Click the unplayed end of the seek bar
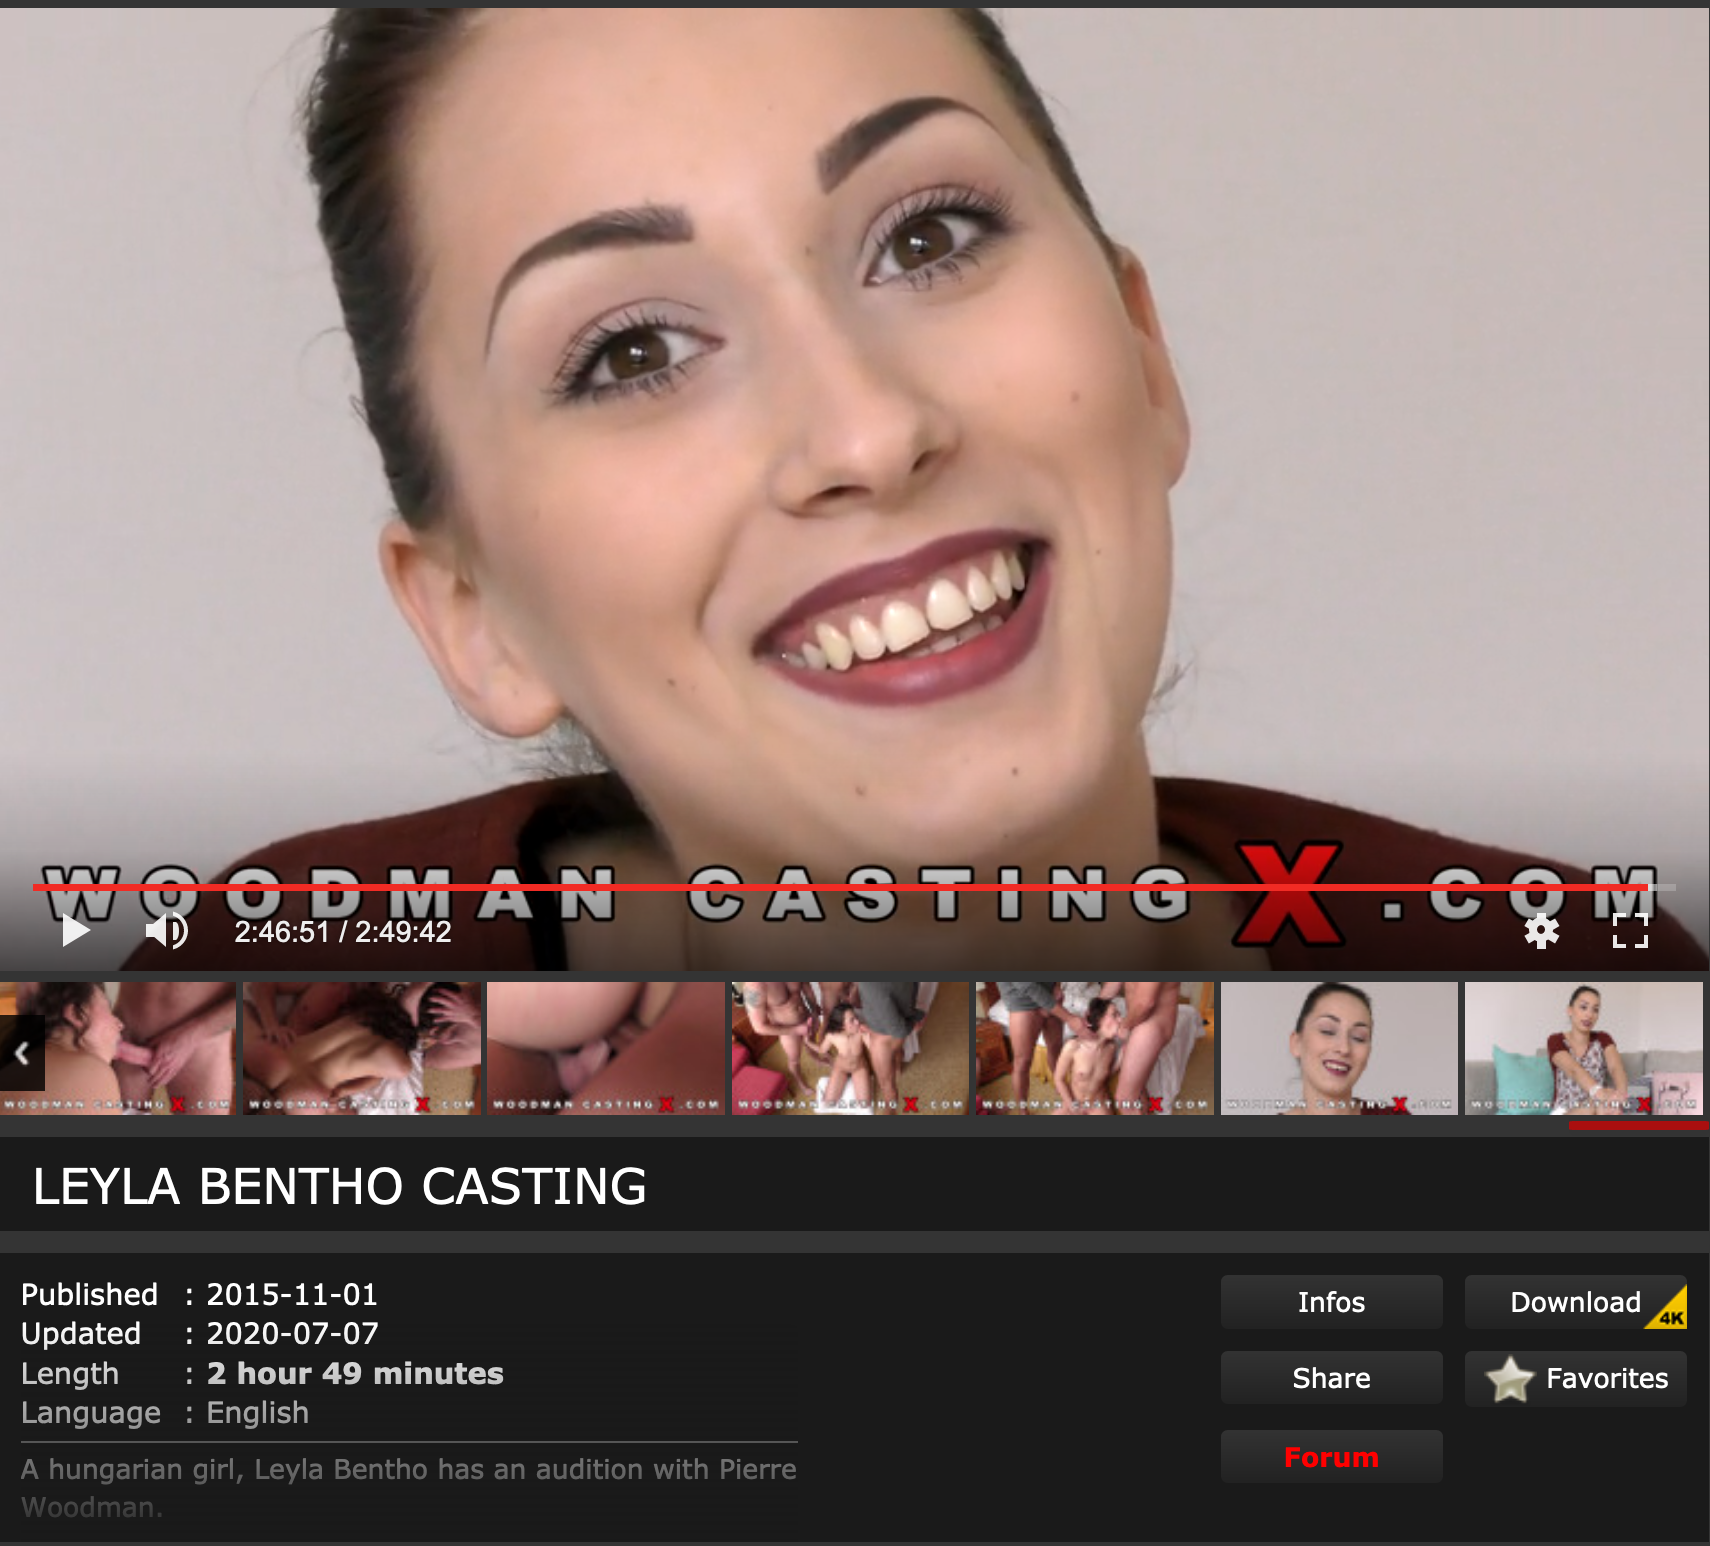The width and height of the screenshot is (1710, 1546). coord(1663,887)
